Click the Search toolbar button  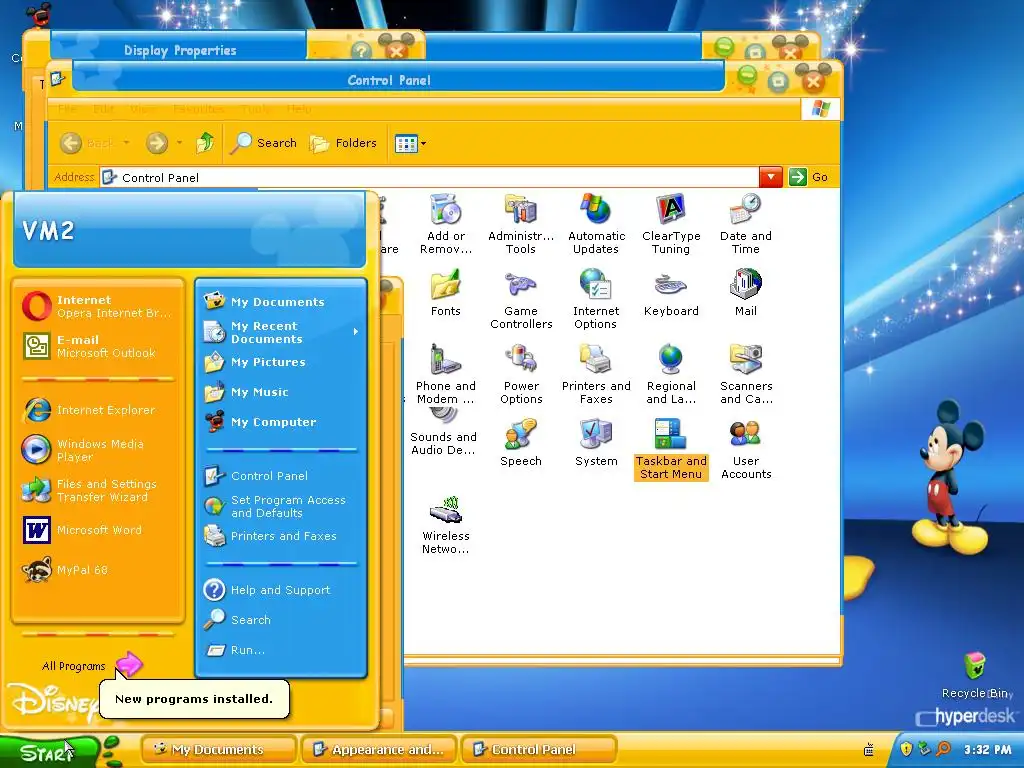[263, 143]
